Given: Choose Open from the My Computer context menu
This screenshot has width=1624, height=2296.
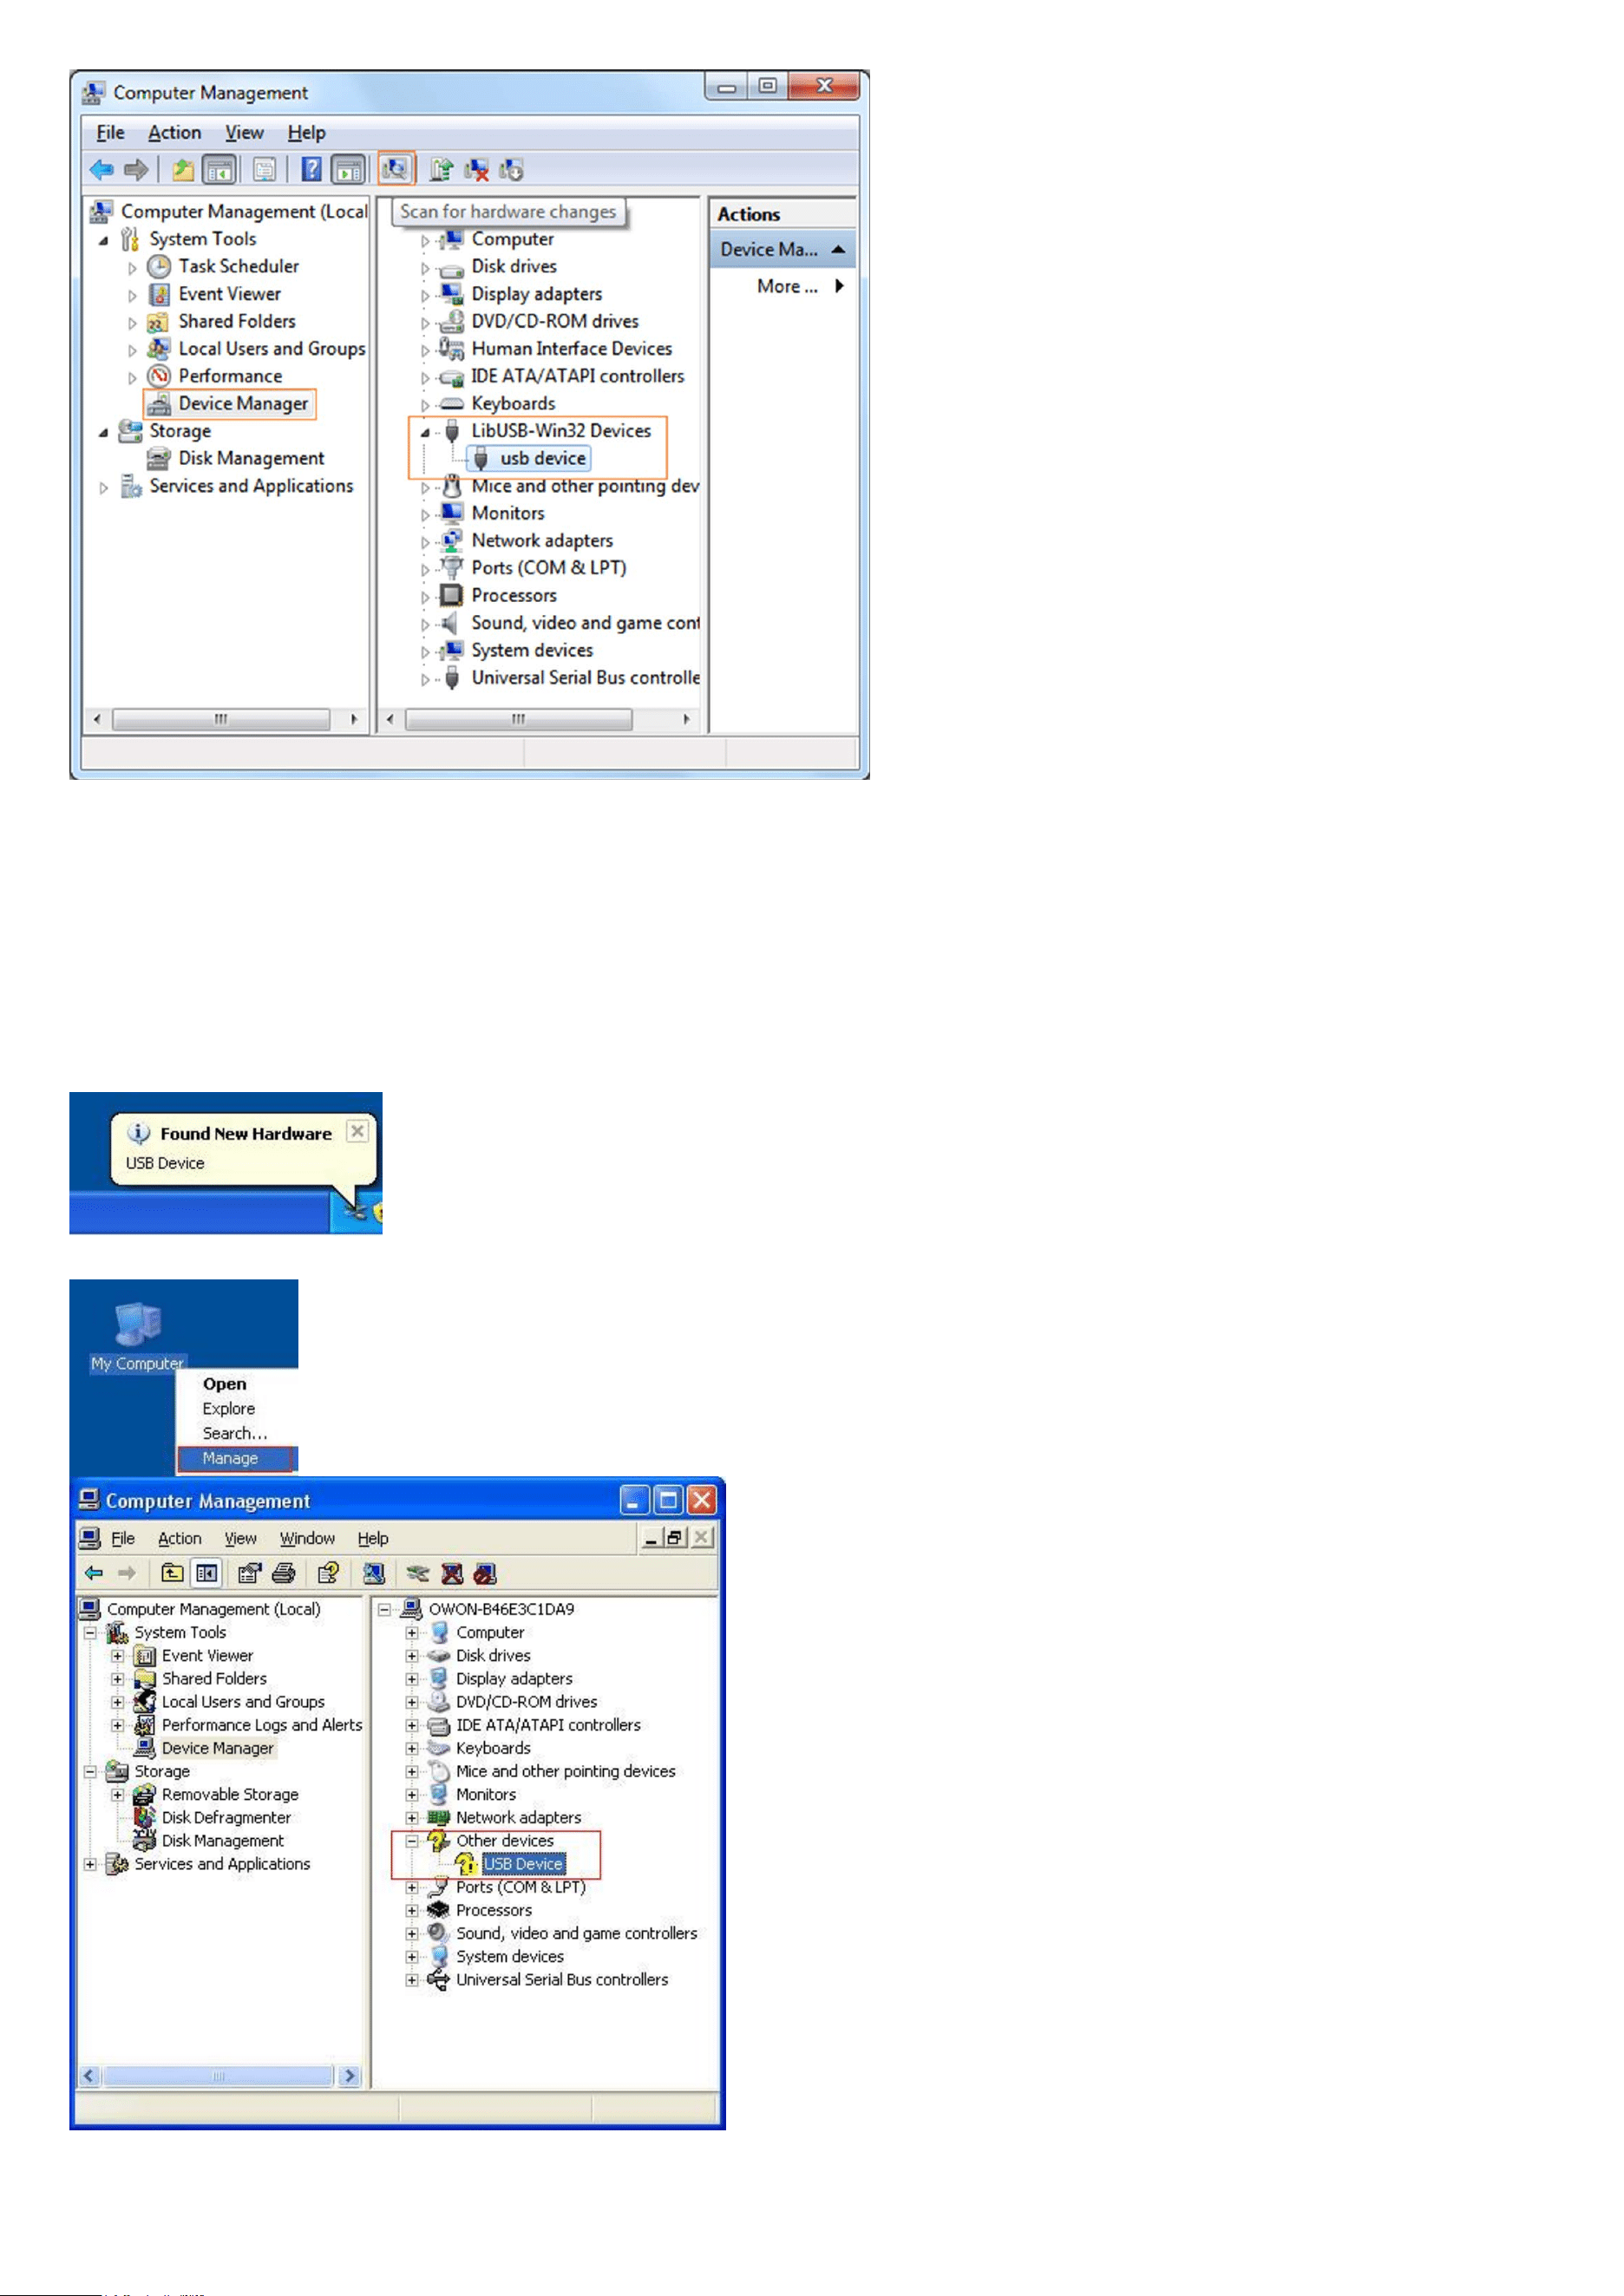Looking at the screenshot, I should pos(224,1384).
